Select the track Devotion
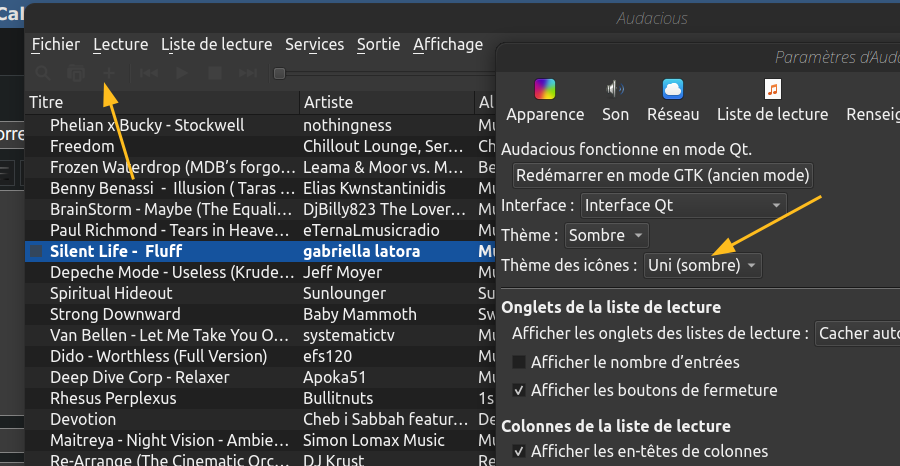Screen dimensions: 900x466 click(x=83, y=420)
